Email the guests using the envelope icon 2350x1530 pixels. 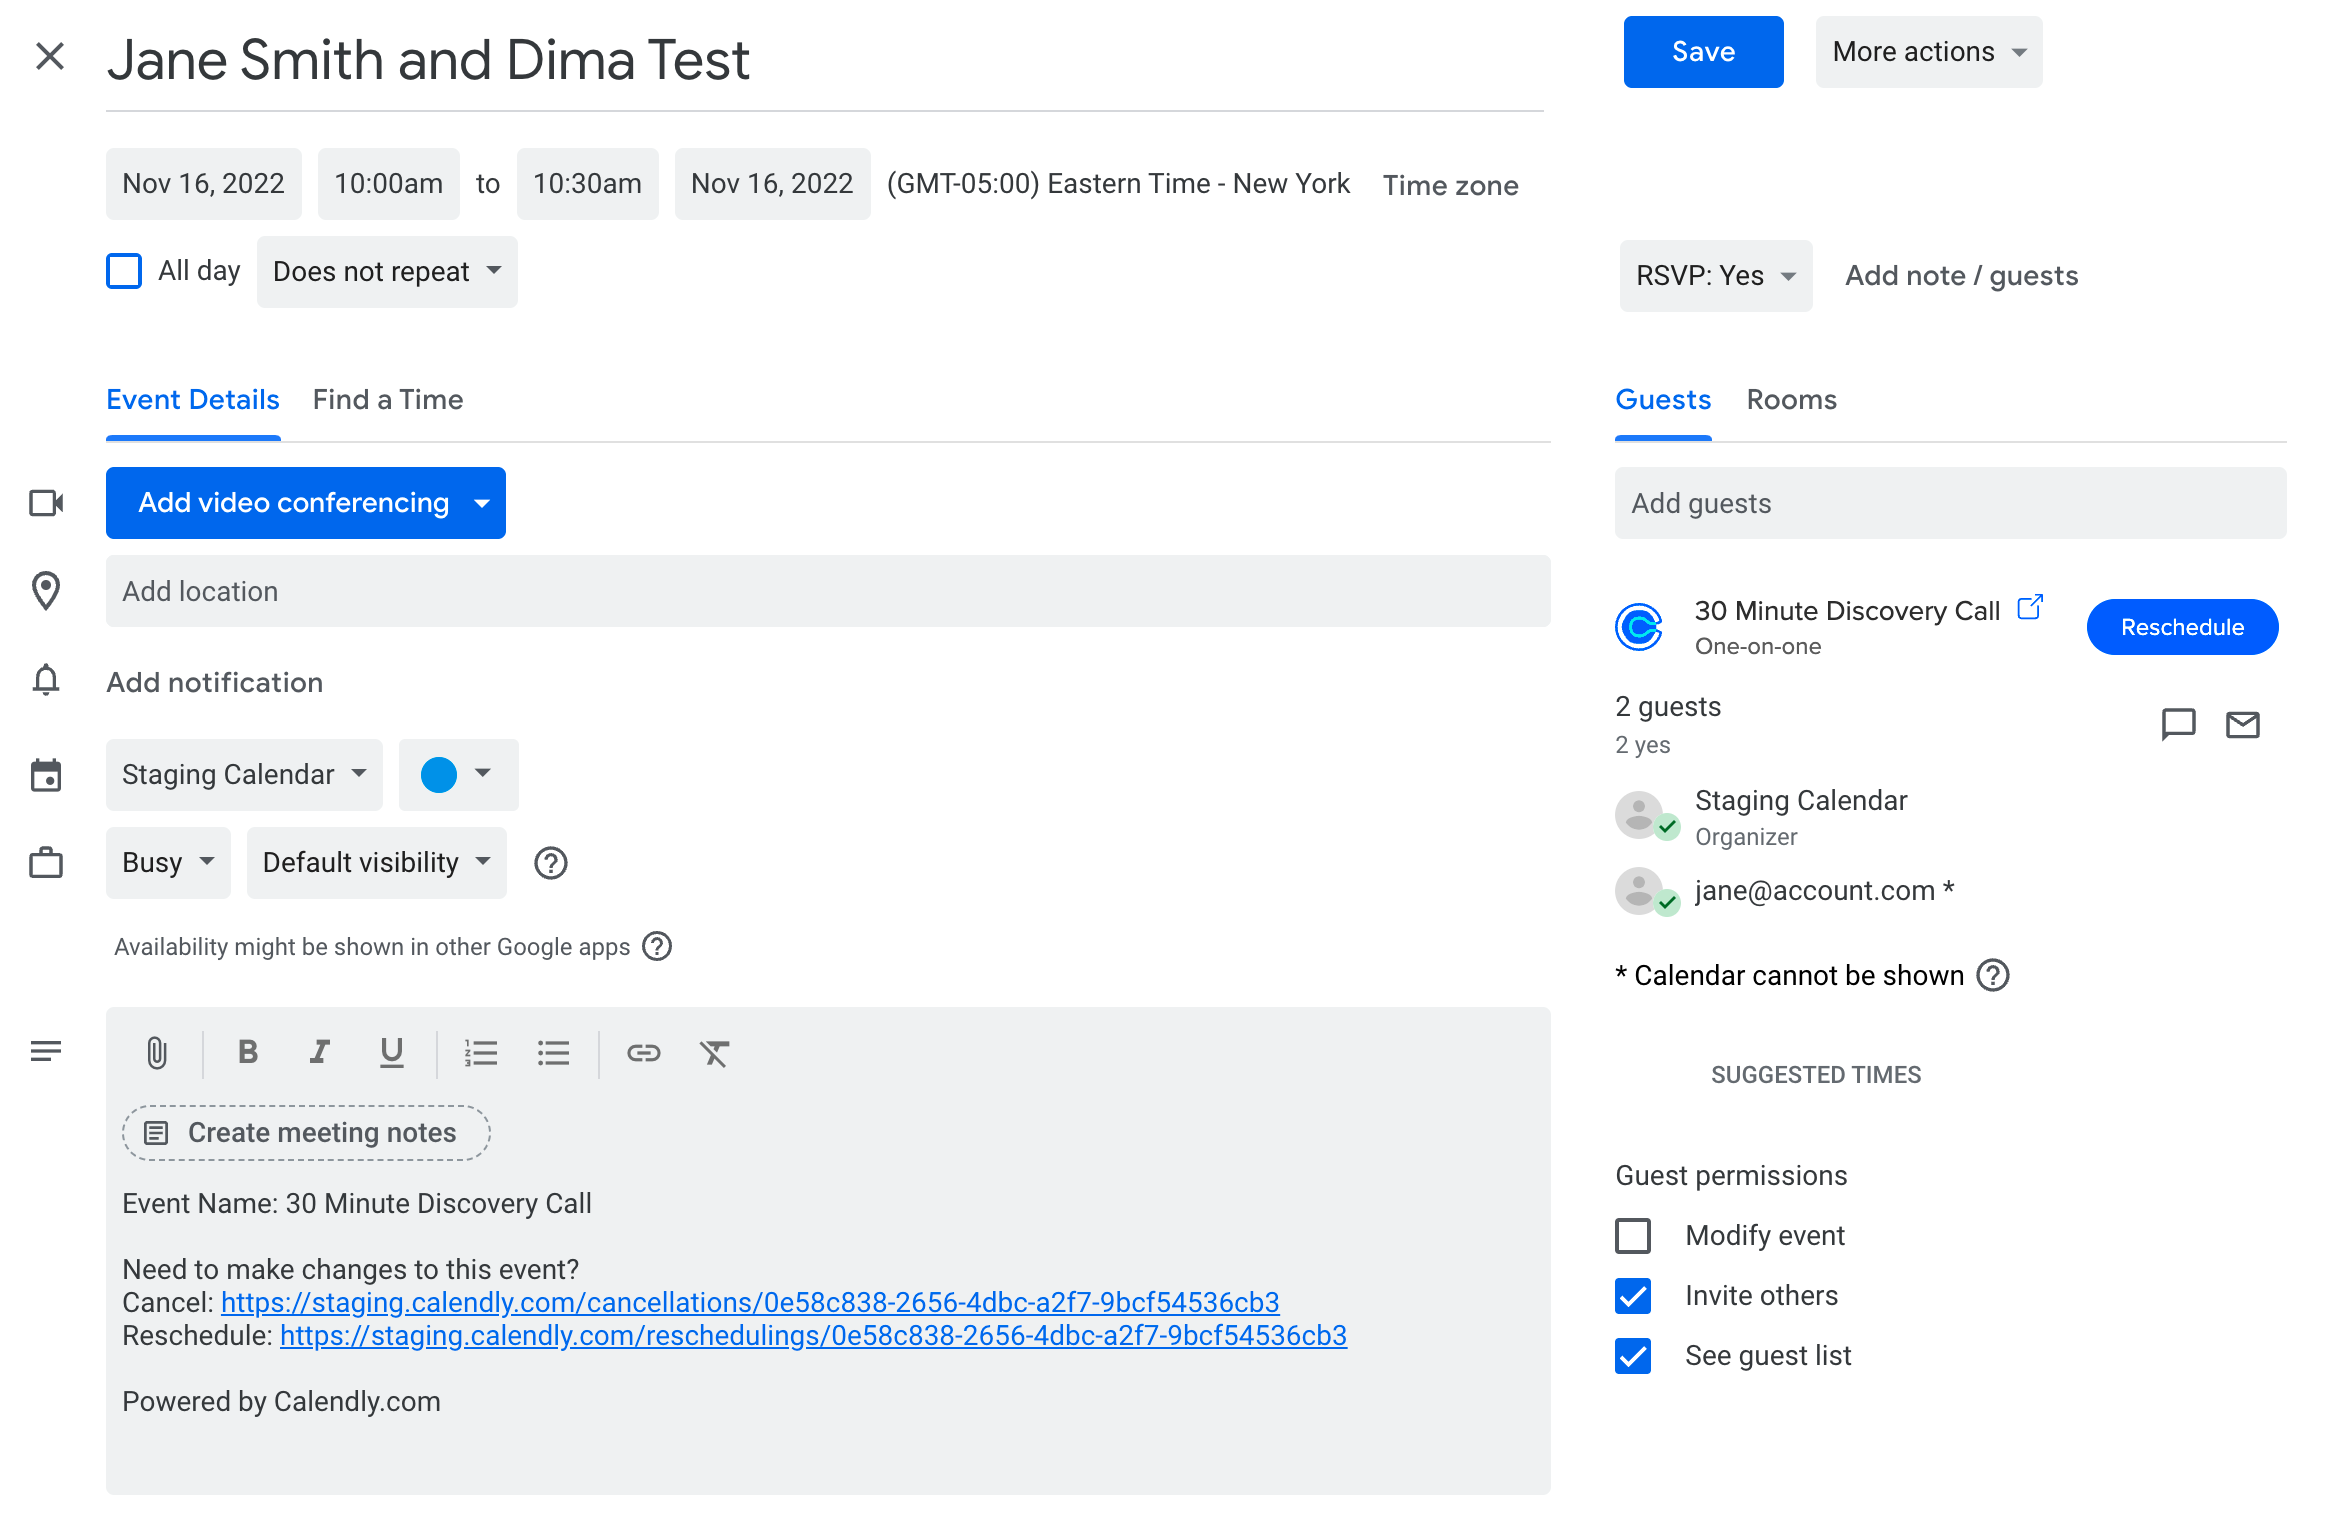point(2243,724)
